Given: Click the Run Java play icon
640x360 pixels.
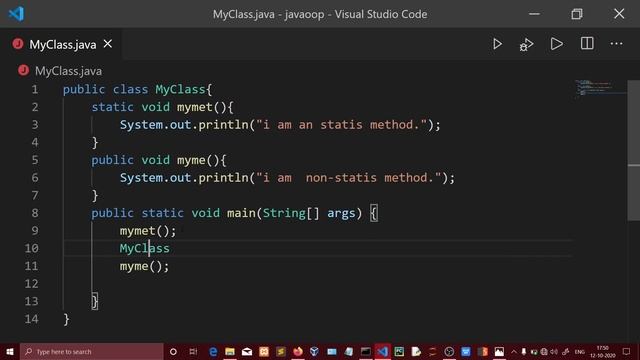Looking at the screenshot, I should [x=497, y=44].
